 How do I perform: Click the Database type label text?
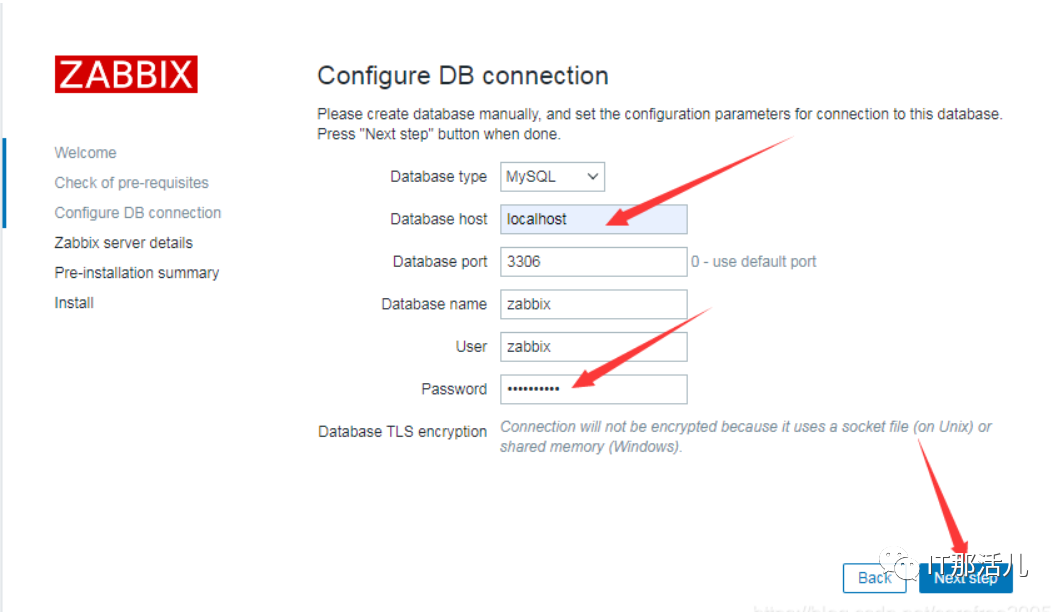[x=438, y=177]
